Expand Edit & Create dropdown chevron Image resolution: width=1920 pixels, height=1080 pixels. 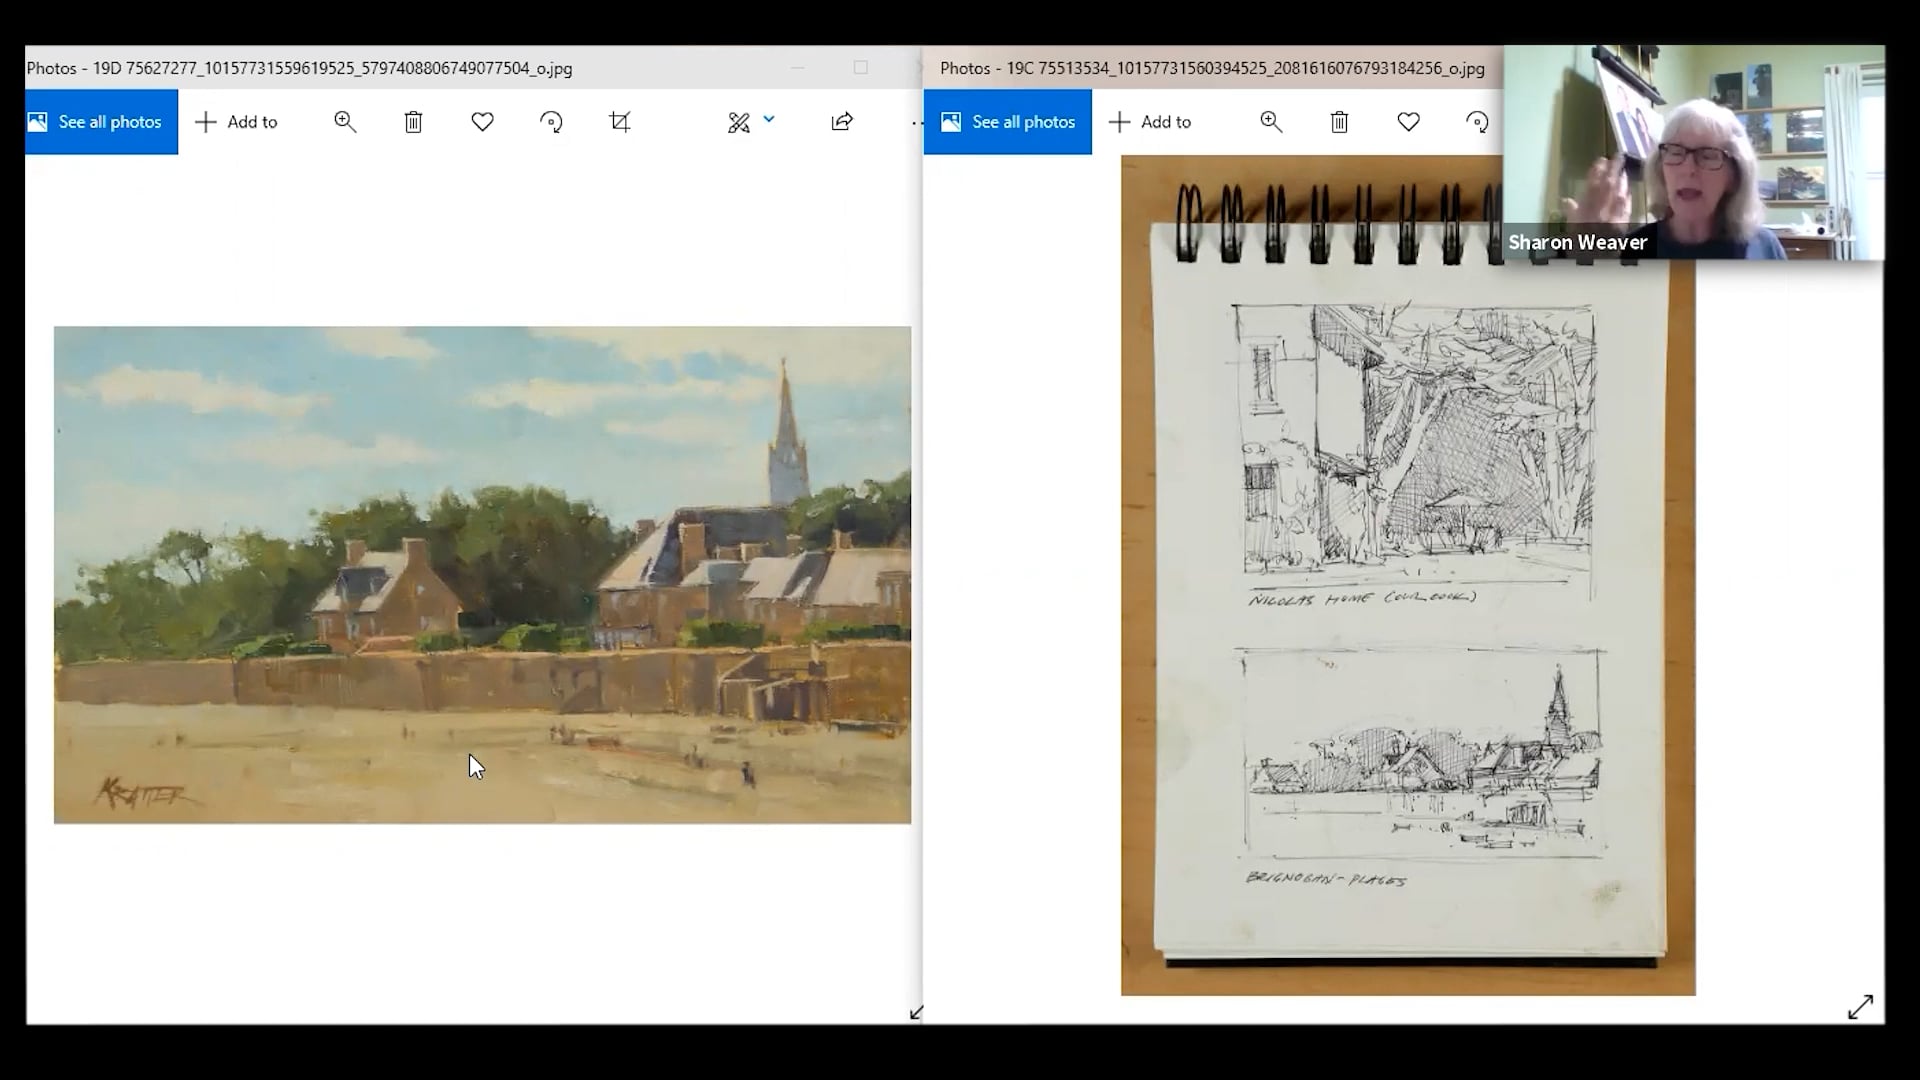pyautogui.click(x=769, y=119)
